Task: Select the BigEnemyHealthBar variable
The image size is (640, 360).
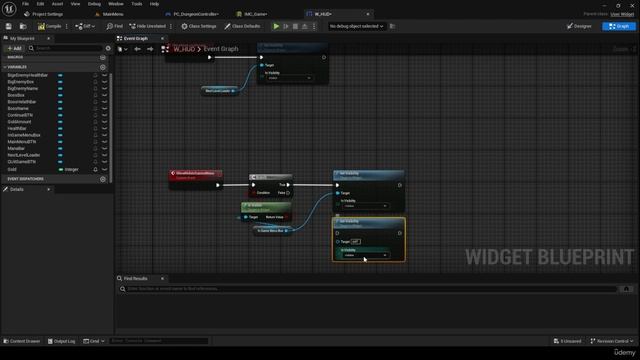Action: click(x=27, y=75)
